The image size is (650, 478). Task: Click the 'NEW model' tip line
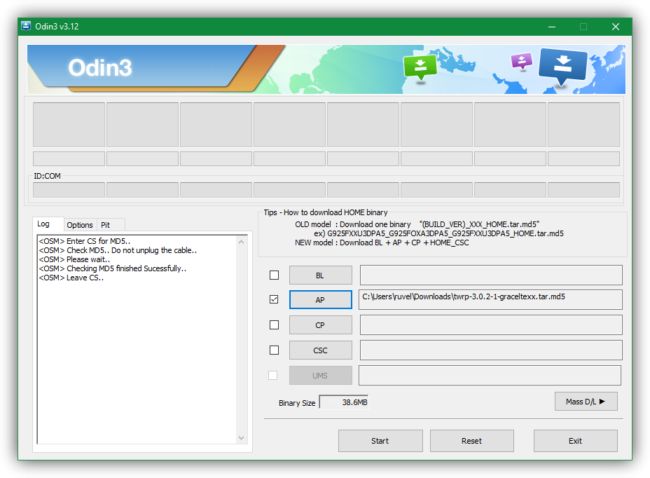tap(382, 243)
